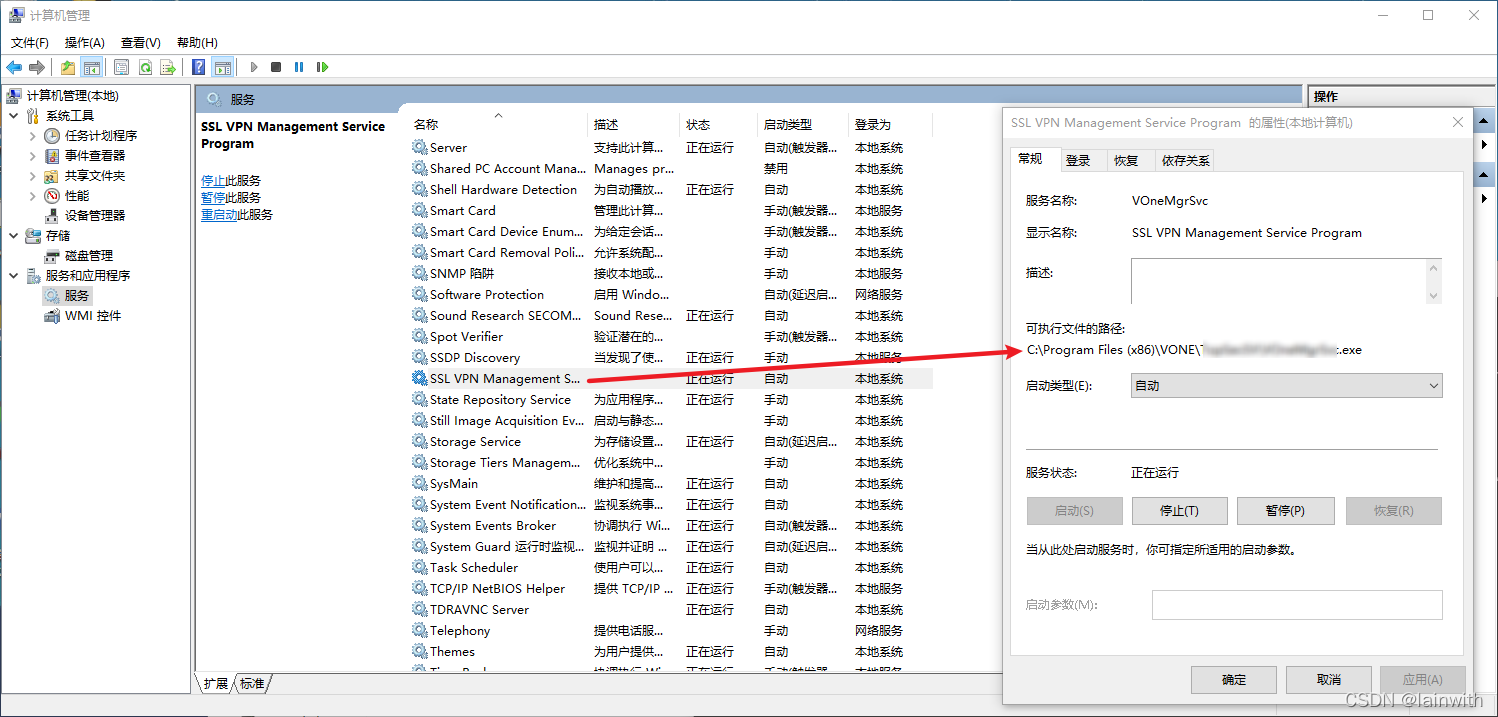Click the gear icon of Themes service

click(x=419, y=651)
